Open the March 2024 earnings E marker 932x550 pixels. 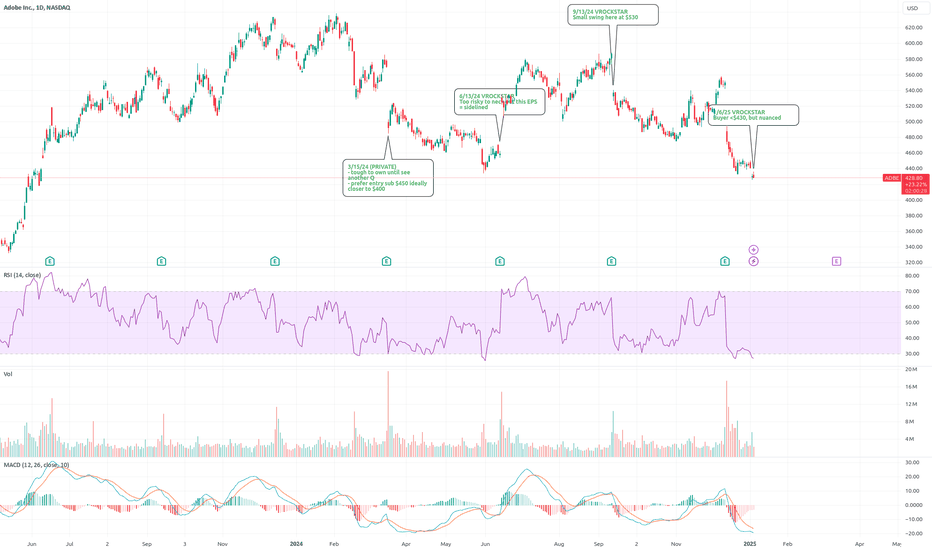[386, 261]
